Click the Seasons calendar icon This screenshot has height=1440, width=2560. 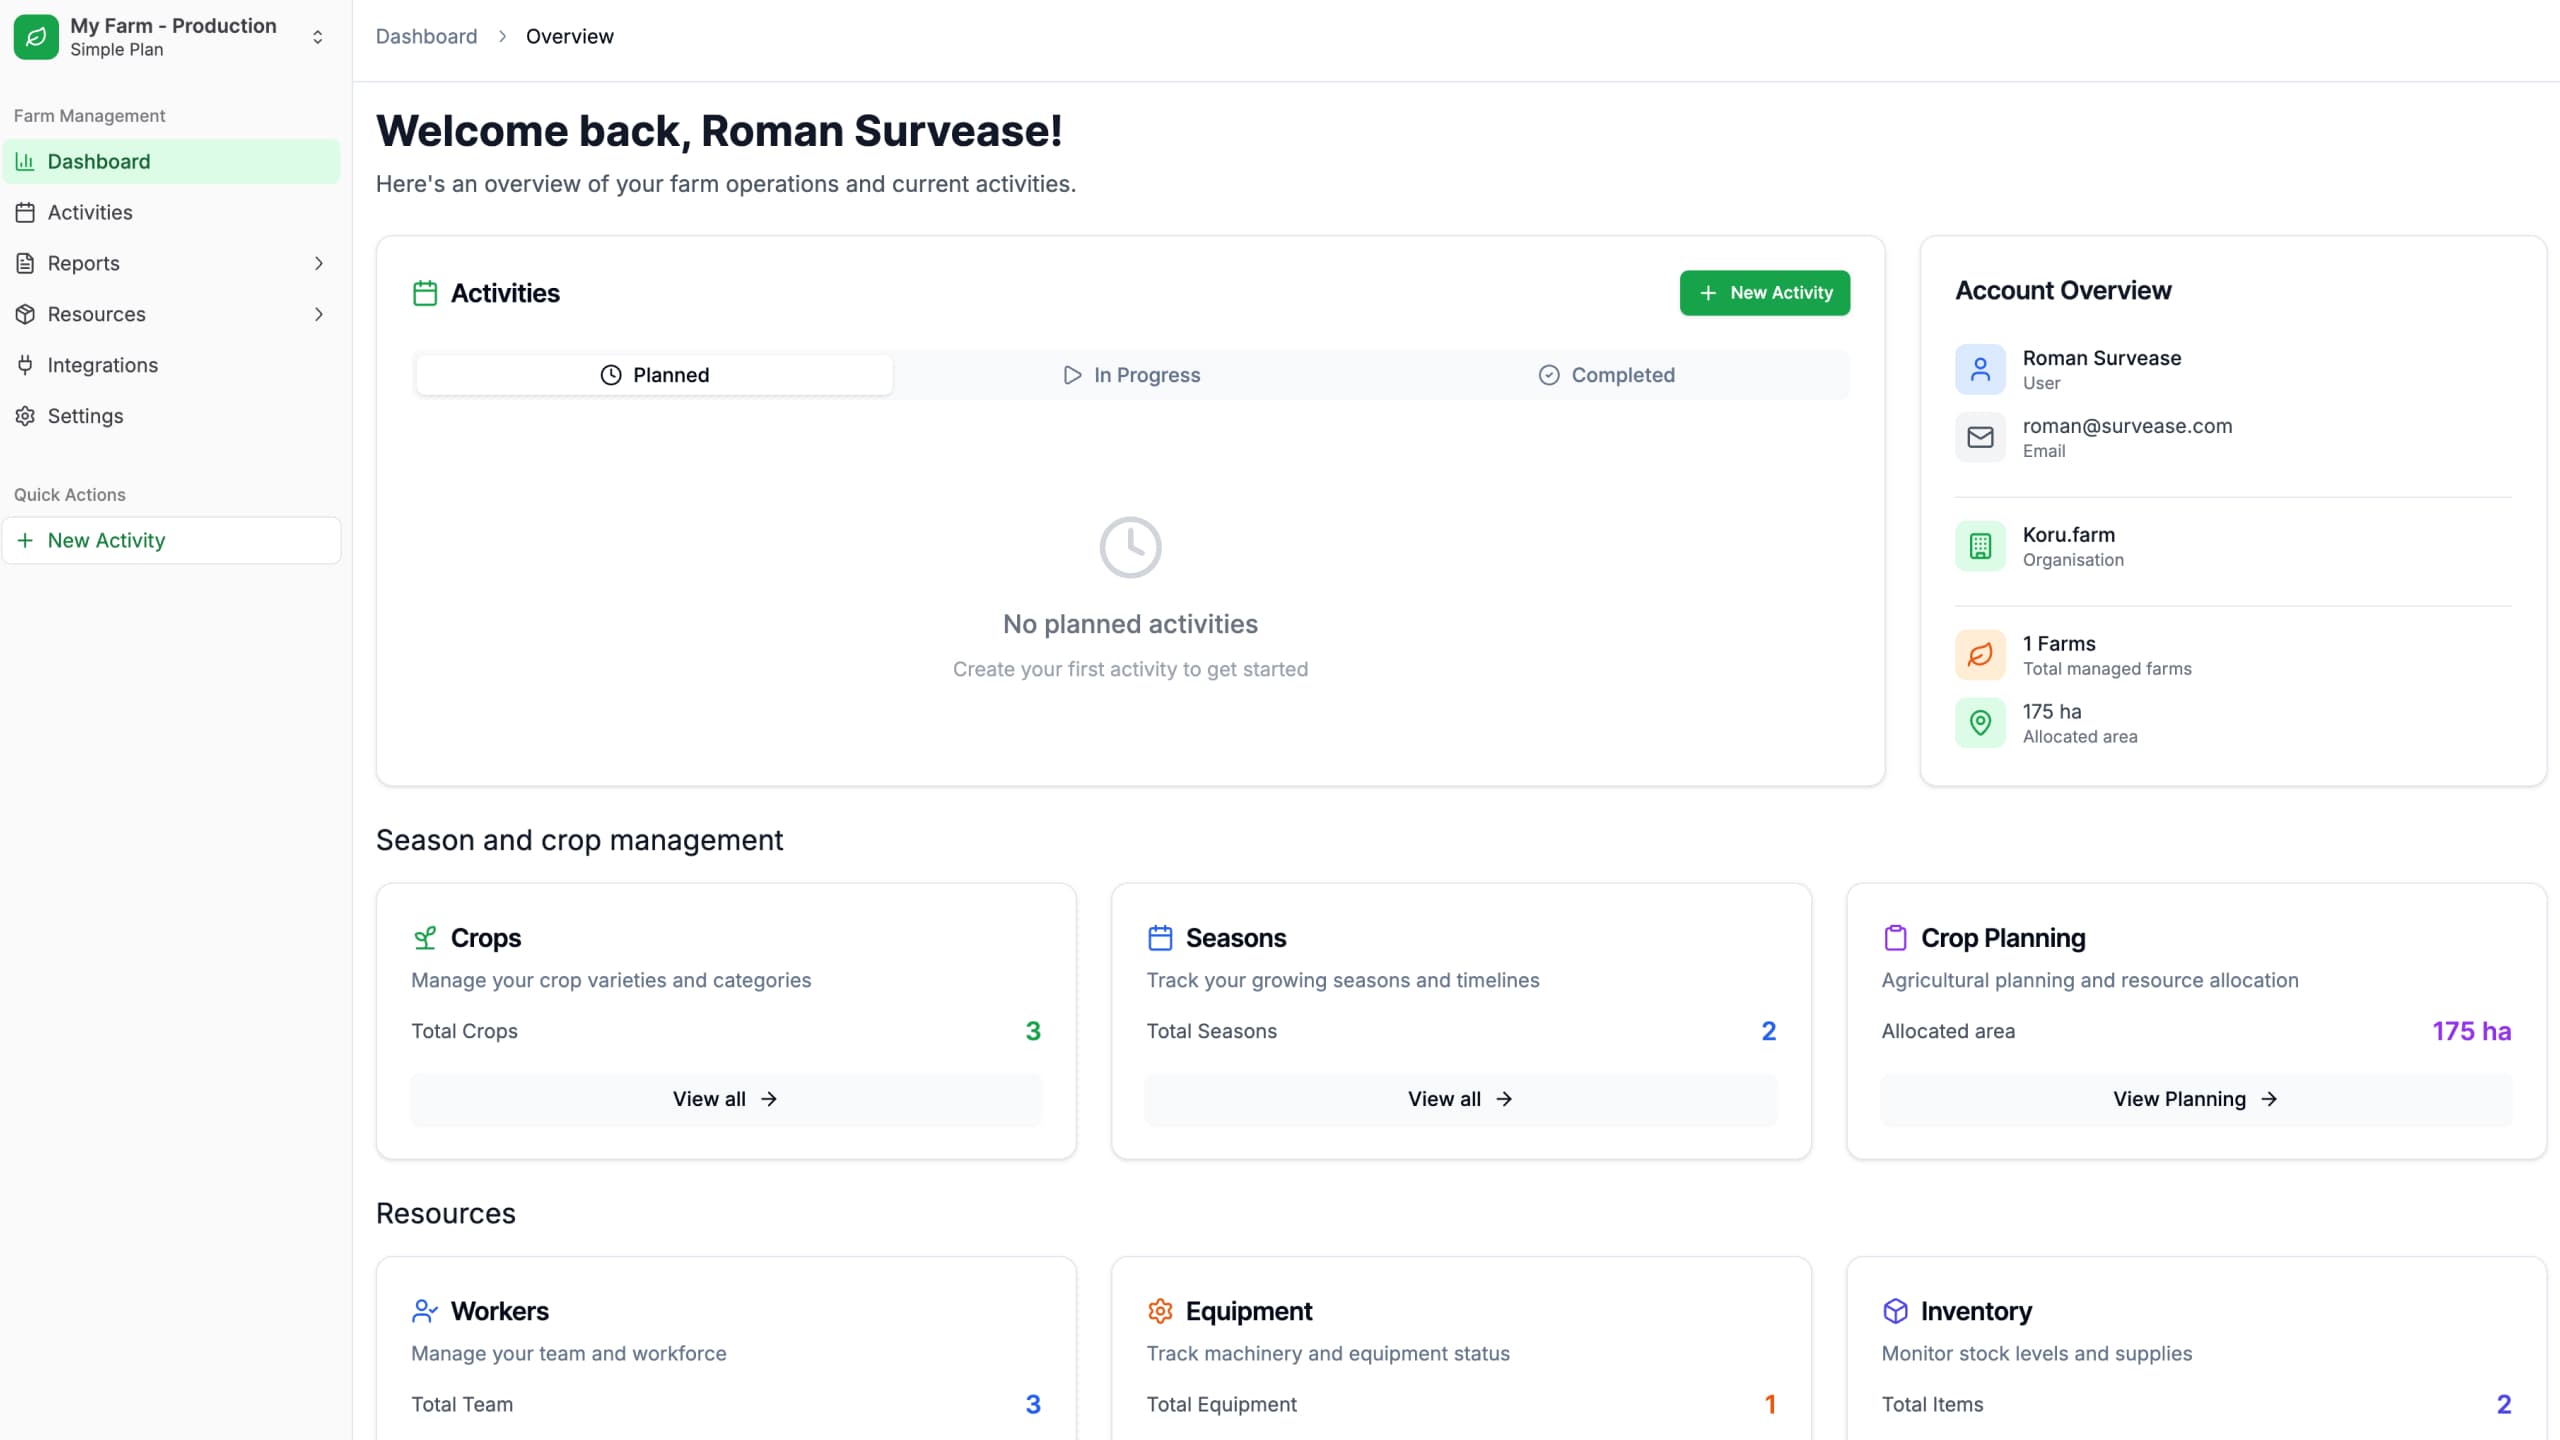(1160, 937)
